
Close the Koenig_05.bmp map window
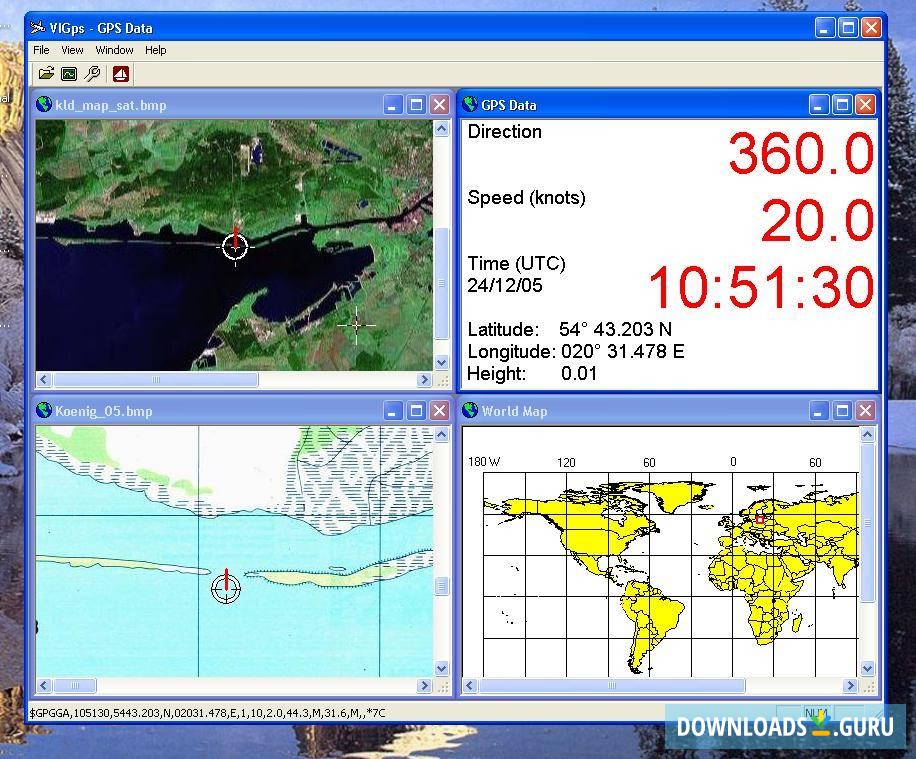(439, 410)
